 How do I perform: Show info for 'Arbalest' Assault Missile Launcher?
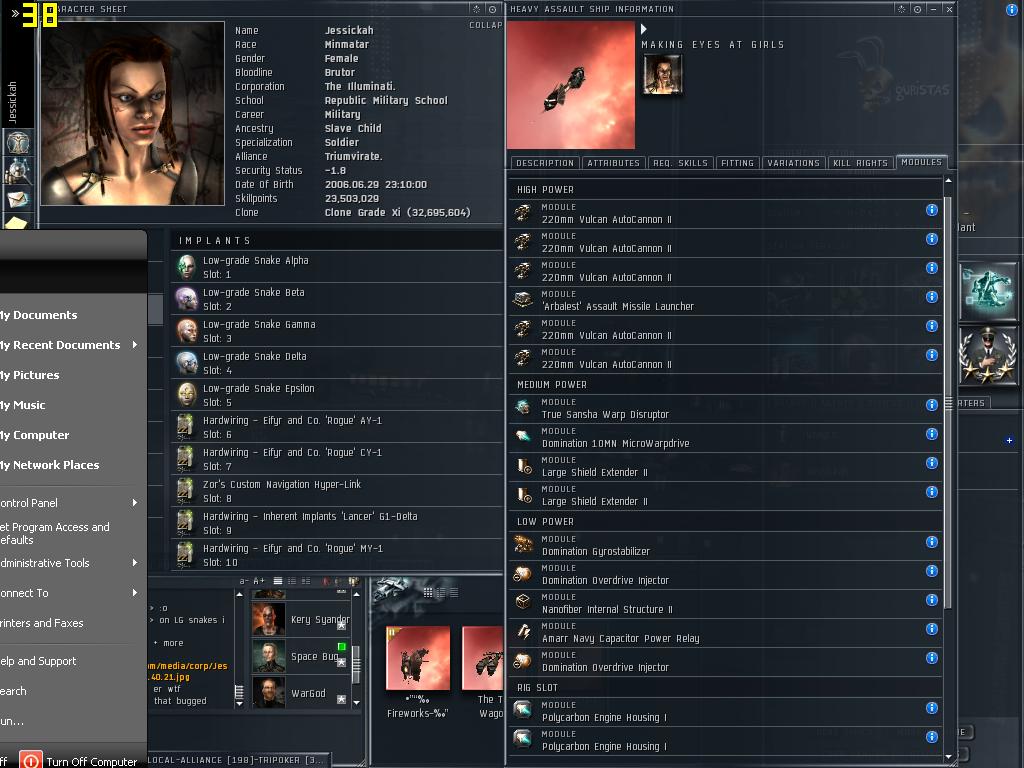932,297
